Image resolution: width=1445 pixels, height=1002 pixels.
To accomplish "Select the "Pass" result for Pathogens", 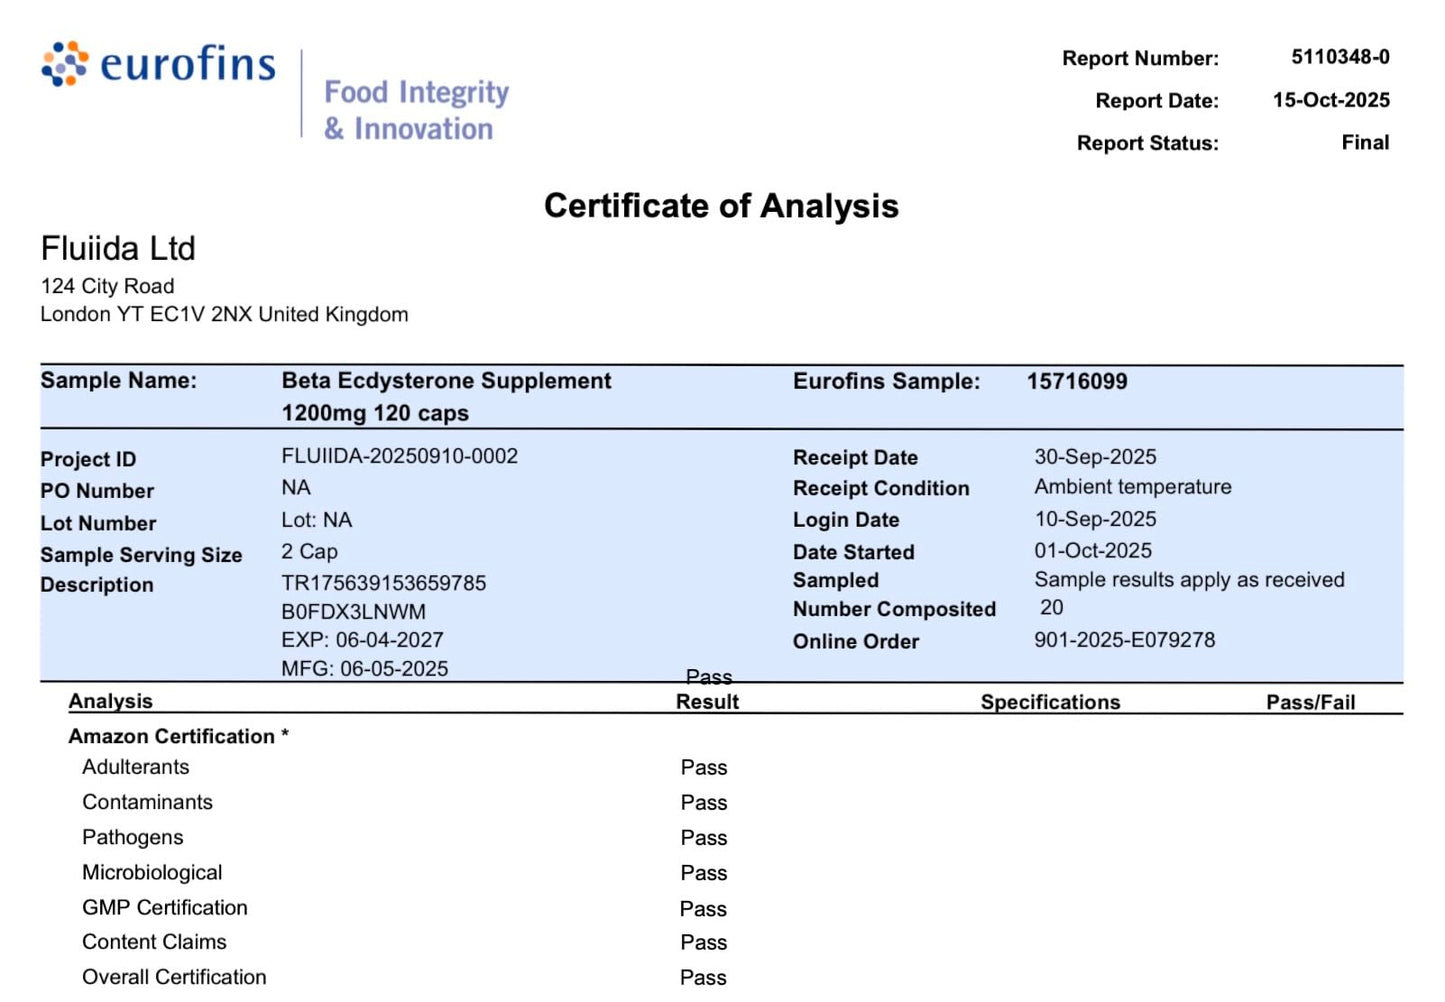I will coord(704,838).
